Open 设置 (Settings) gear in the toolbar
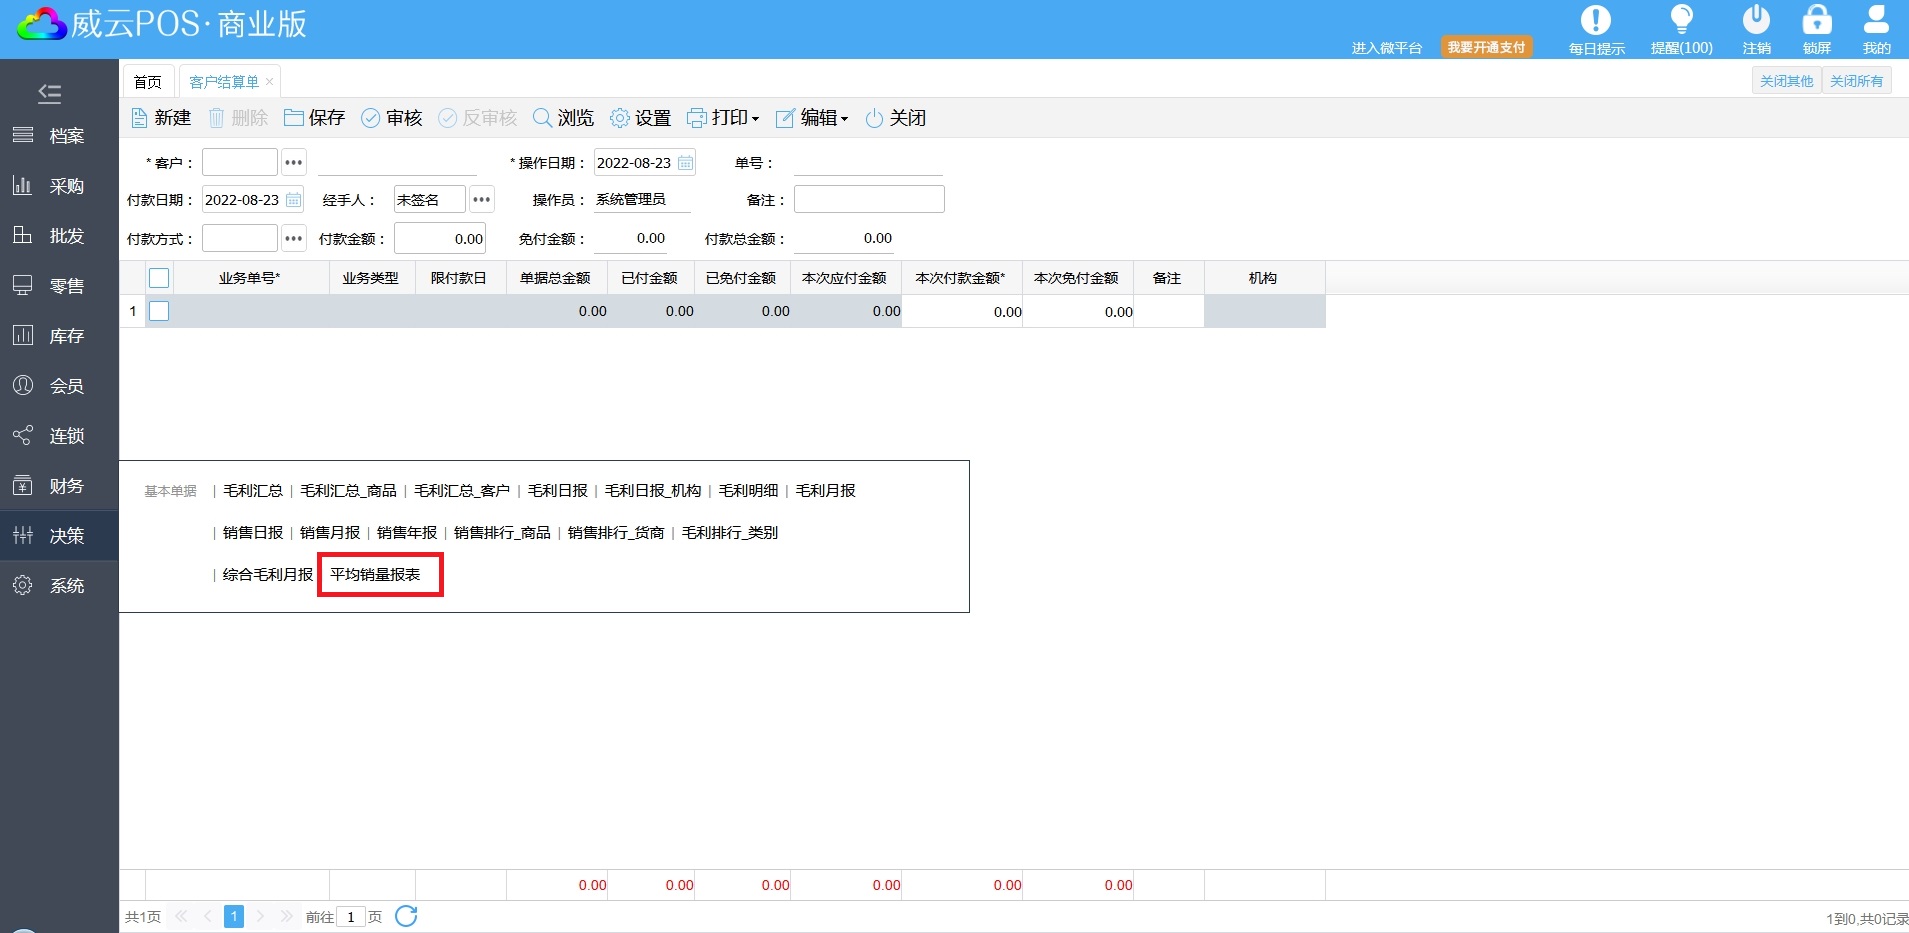 coord(620,118)
